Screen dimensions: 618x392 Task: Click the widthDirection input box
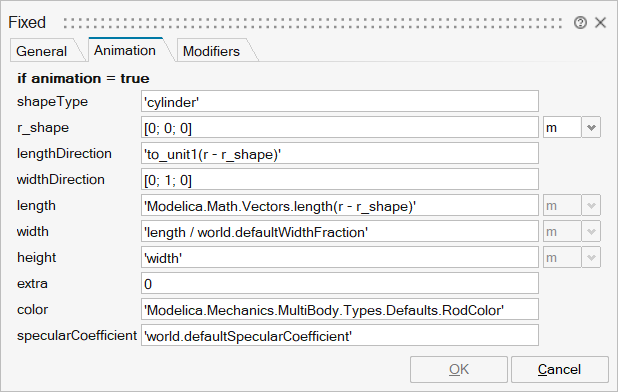click(340, 180)
